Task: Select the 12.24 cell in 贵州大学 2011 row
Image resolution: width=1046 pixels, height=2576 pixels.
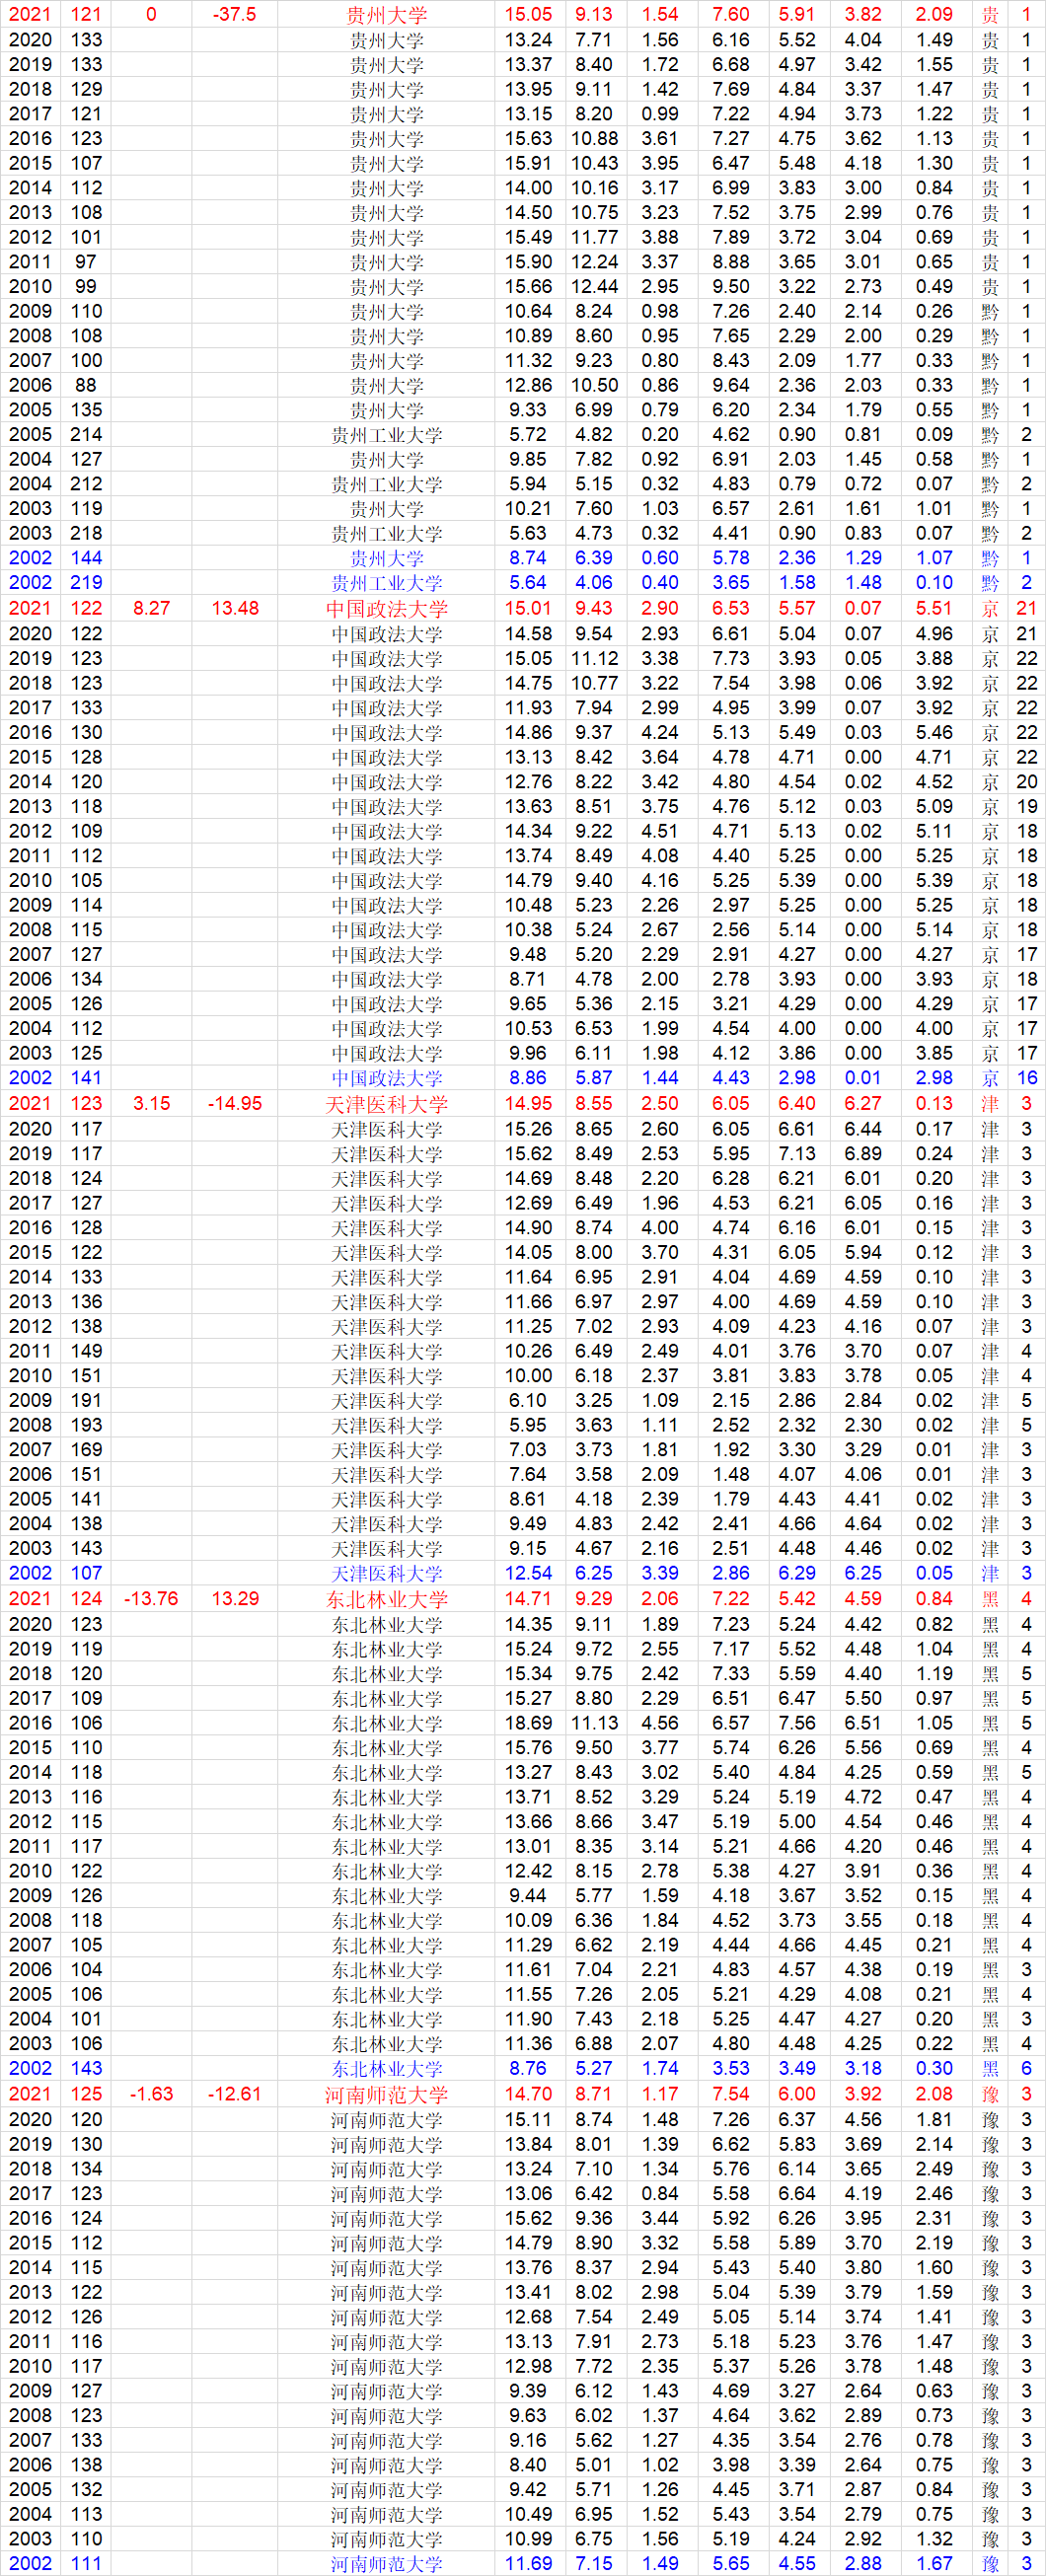Action: (594, 261)
